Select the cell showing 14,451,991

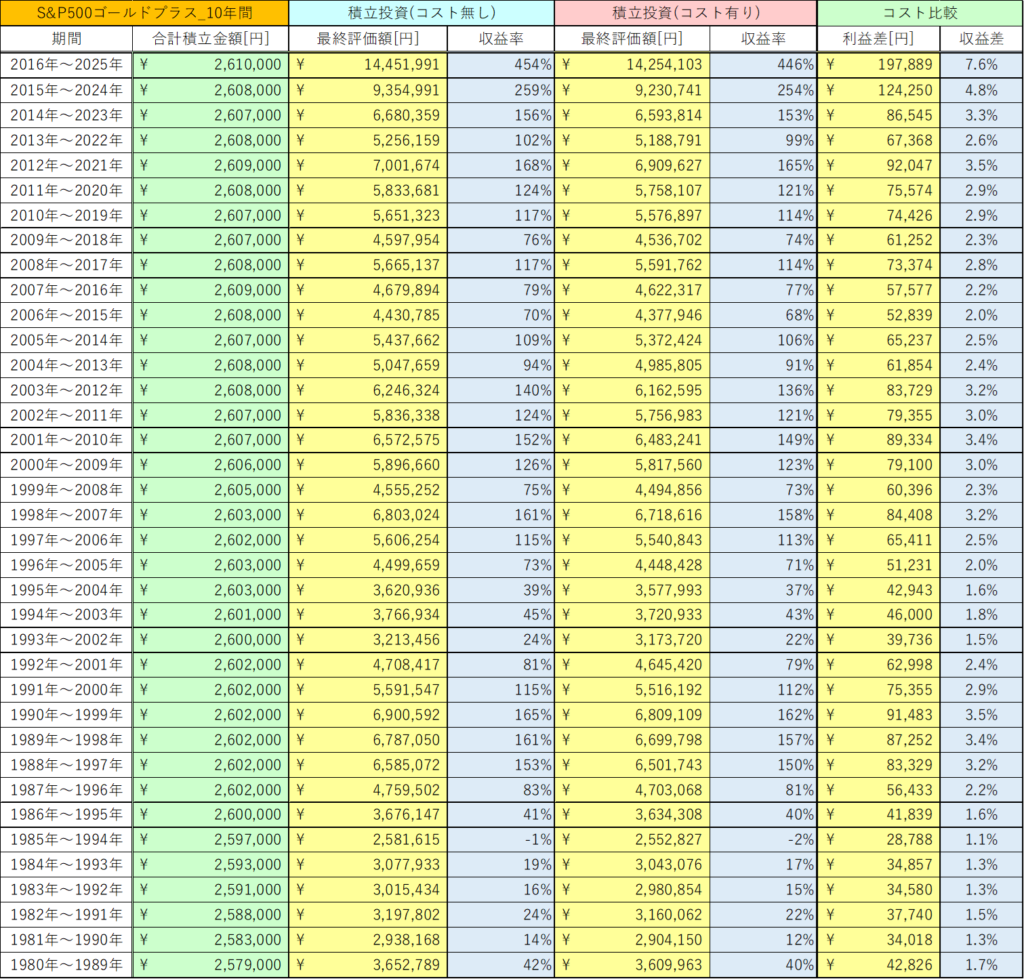click(x=368, y=65)
